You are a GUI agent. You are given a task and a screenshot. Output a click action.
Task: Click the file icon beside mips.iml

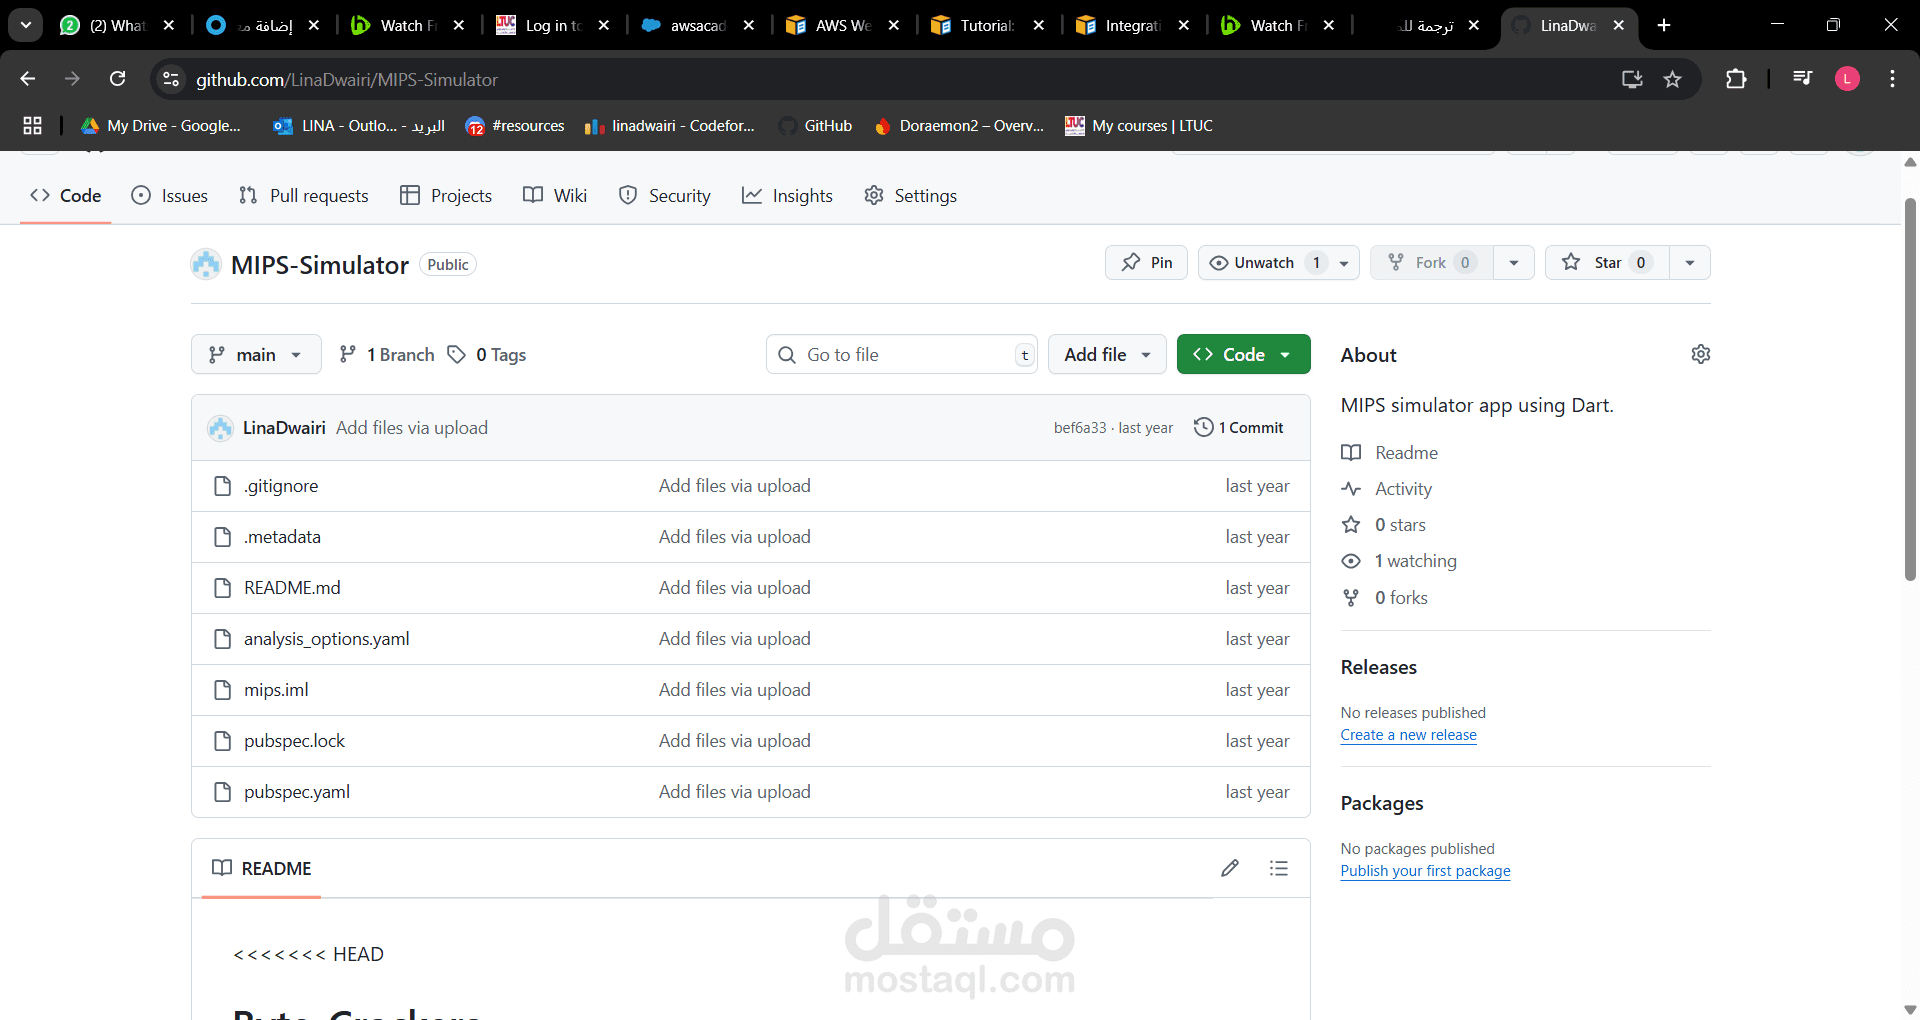[222, 690]
